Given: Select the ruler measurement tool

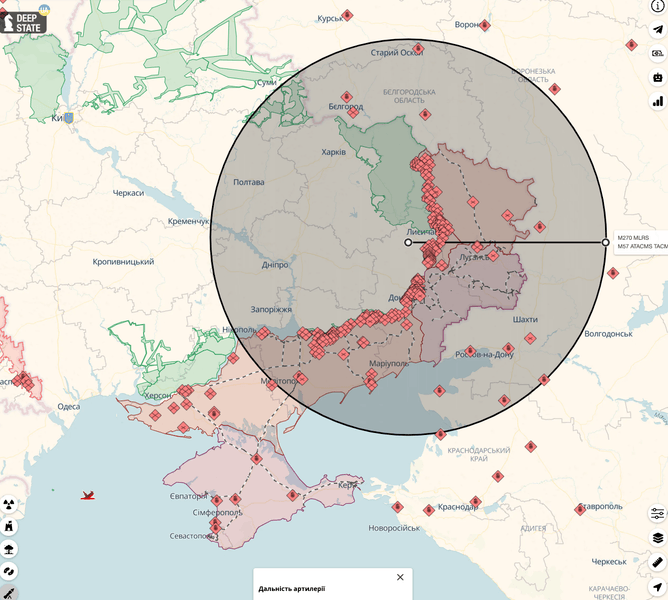Looking at the screenshot, I should pyautogui.click(x=657, y=562).
